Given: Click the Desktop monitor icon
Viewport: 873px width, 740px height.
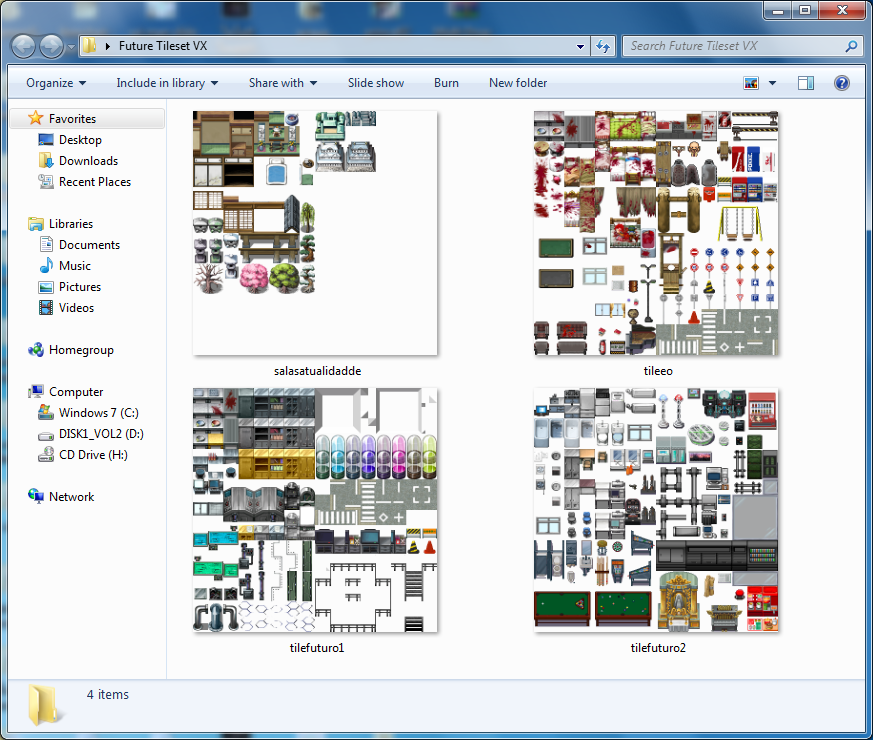Looking at the screenshot, I should [46, 140].
